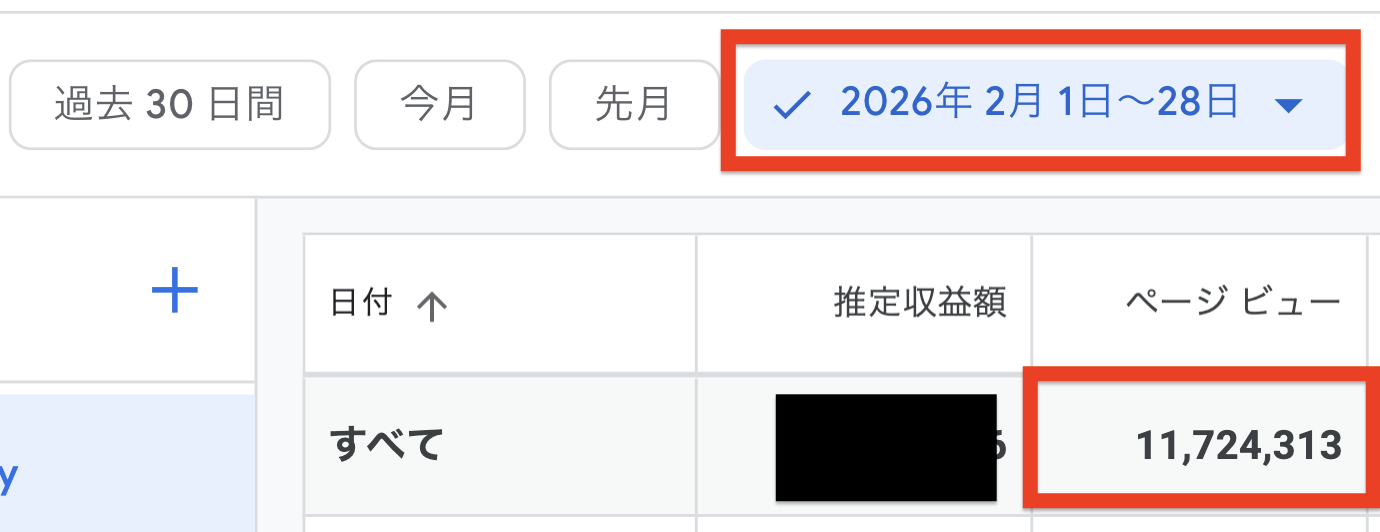Image resolution: width=1380 pixels, height=532 pixels.
Task: Click the 11,724,313 page views value
Action: [1238, 445]
